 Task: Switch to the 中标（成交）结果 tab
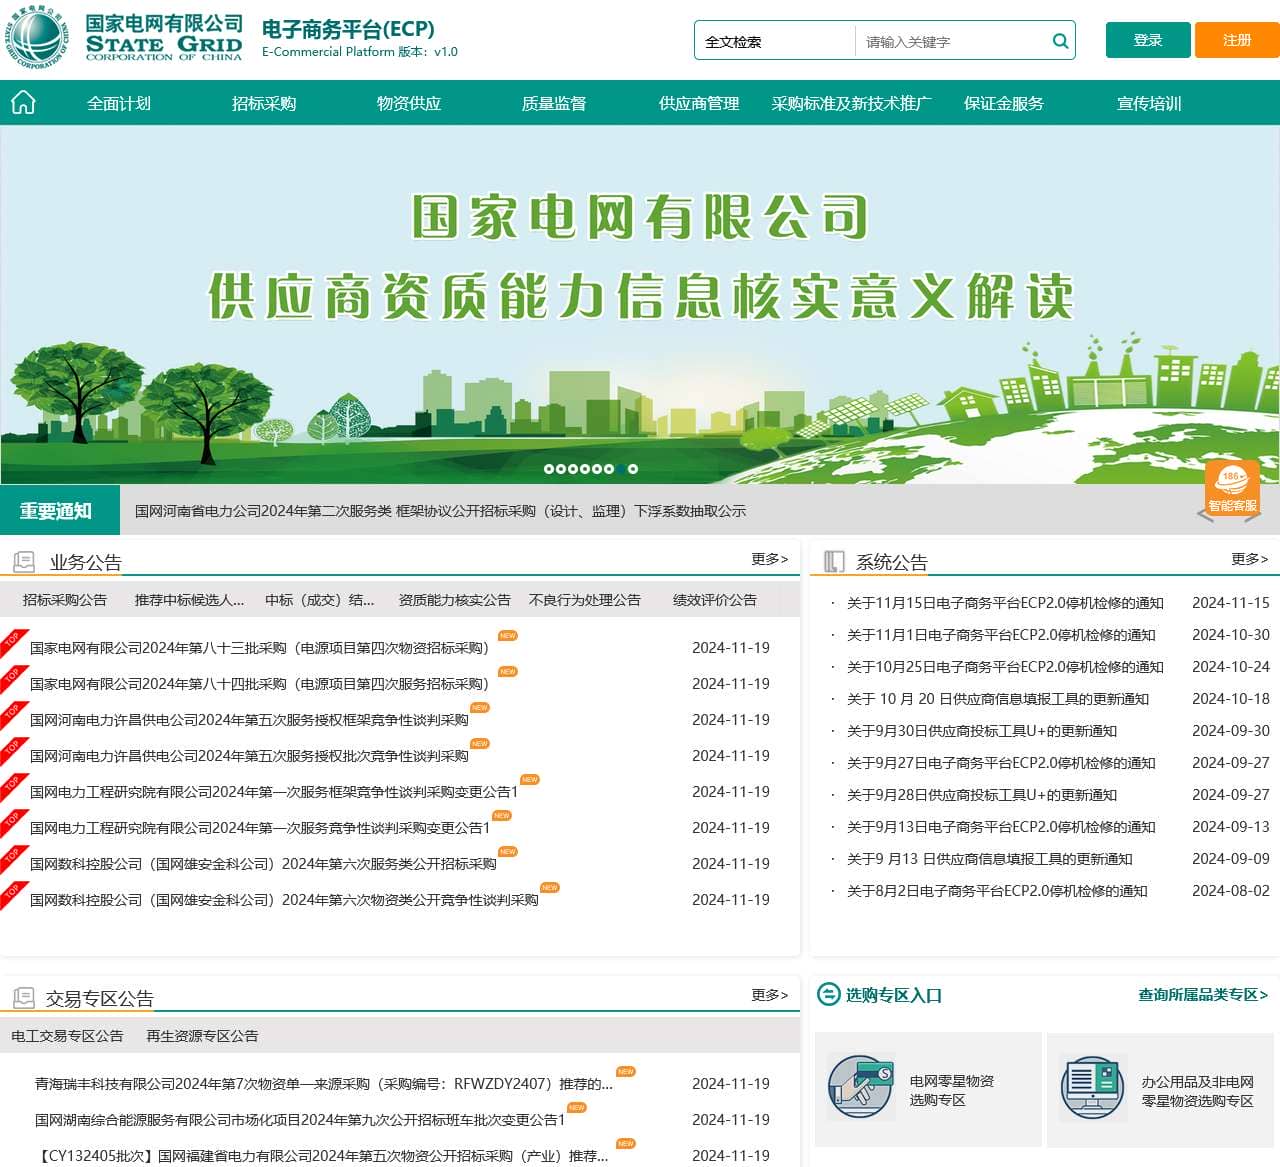319,599
